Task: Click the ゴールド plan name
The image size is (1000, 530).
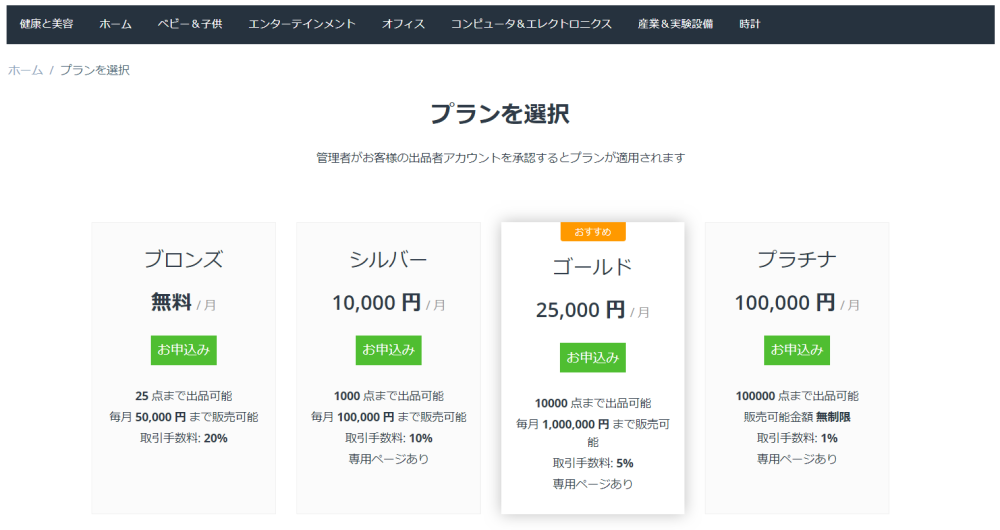Action: coord(593,267)
